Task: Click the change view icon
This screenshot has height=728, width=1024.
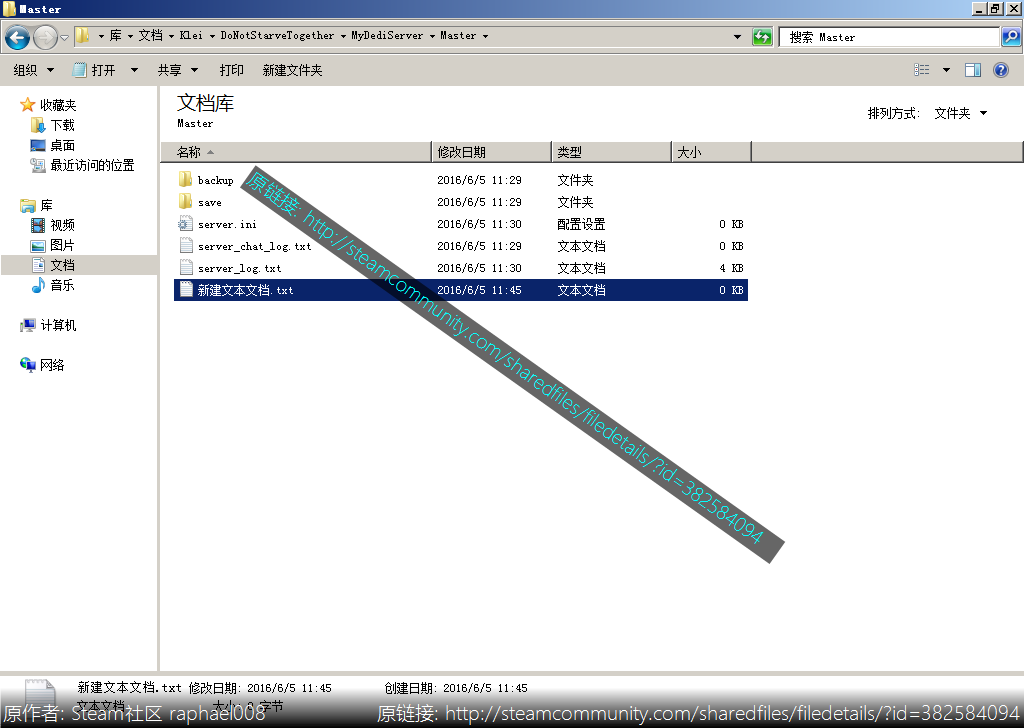Action: (x=921, y=70)
